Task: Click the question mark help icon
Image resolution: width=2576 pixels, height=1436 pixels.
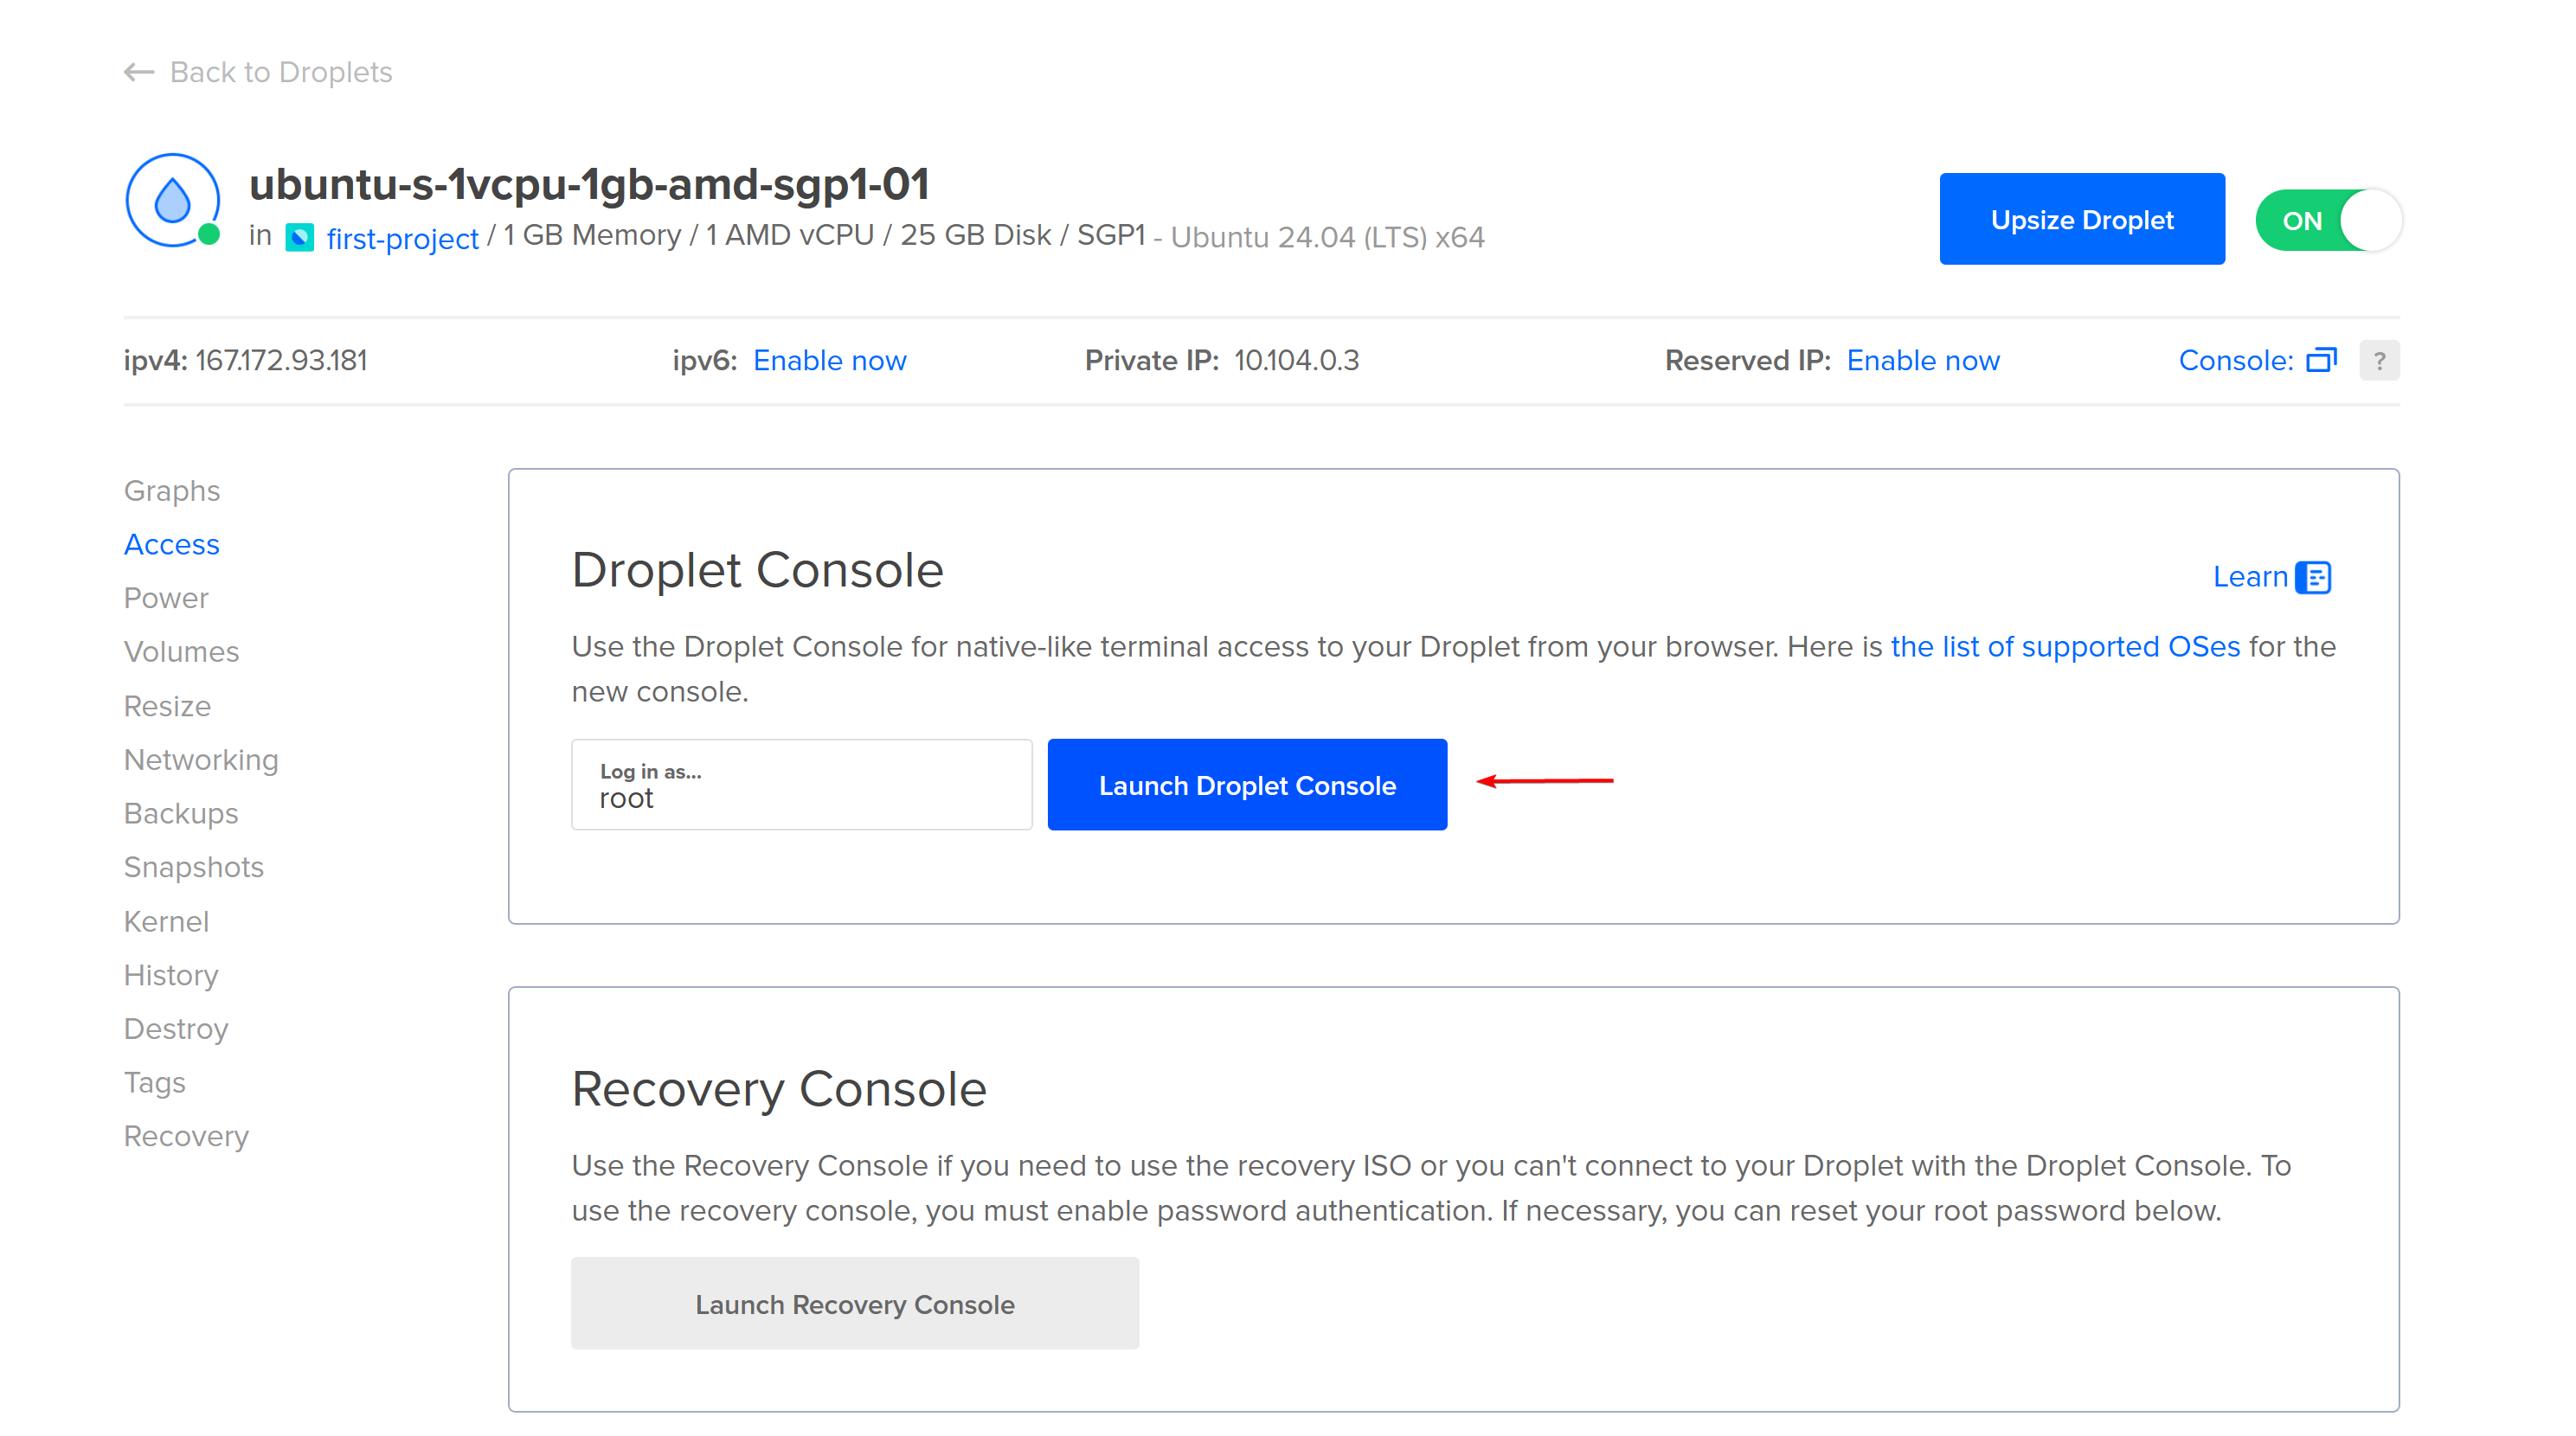Action: click(2379, 360)
